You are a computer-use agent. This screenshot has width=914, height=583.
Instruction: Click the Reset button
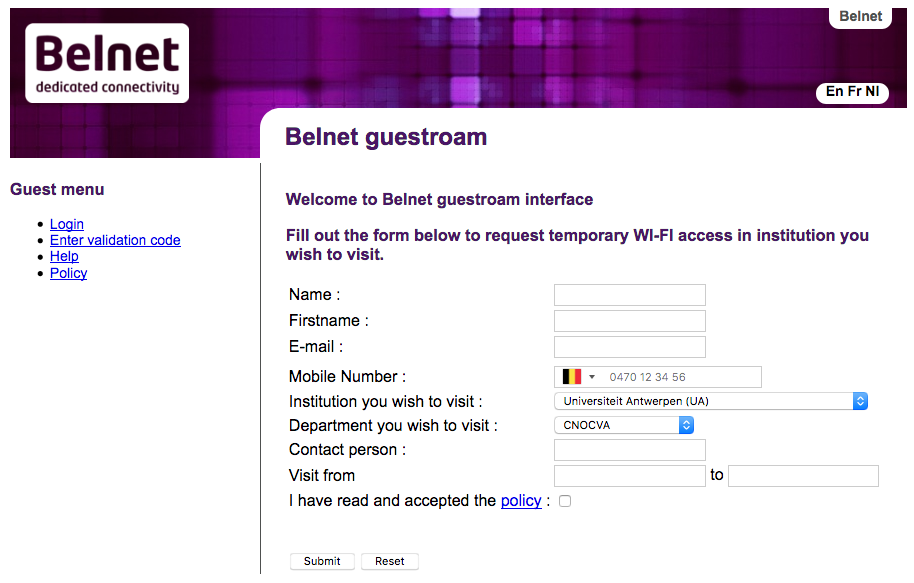tap(389, 561)
